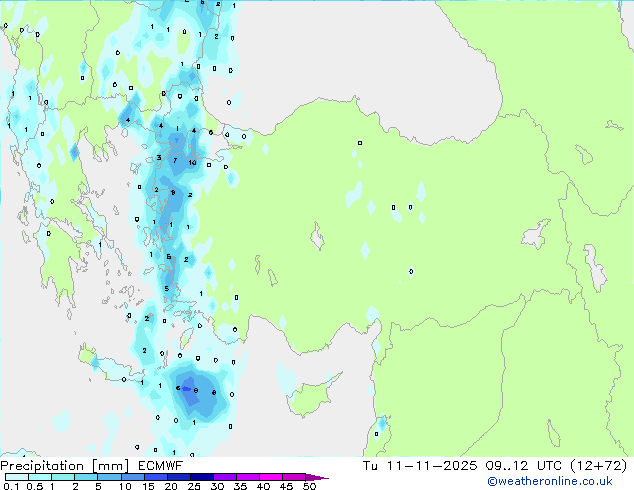The image size is (634, 490).
Task: Click the 0.5–1 mm legend color swatch
Action: pos(40,477)
